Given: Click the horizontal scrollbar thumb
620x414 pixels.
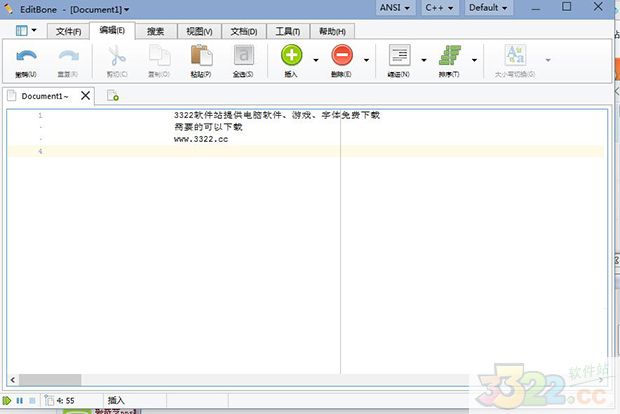Looking at the screenshot, I should [x=50, y=380].
